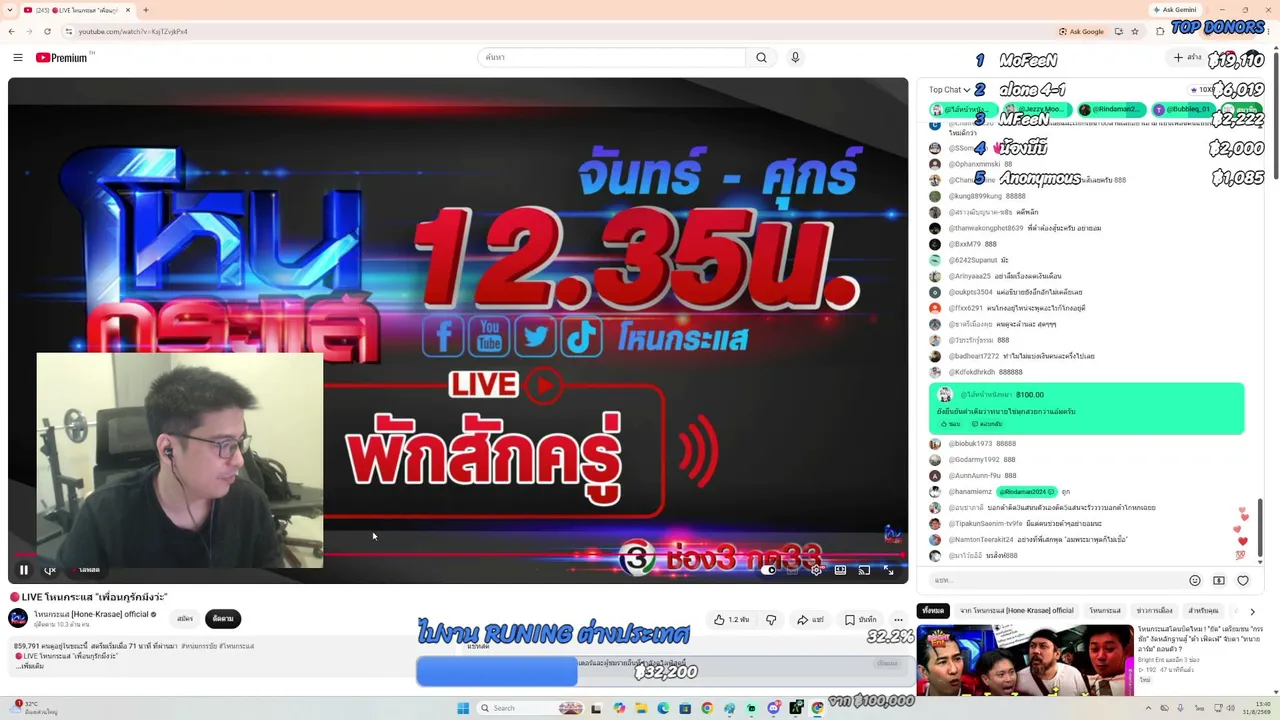Image resolution: width=1280 pixels, height=720 pixels.
Task: Open the YouTube guide hamburger menu
Action: [x=17, y=57]
